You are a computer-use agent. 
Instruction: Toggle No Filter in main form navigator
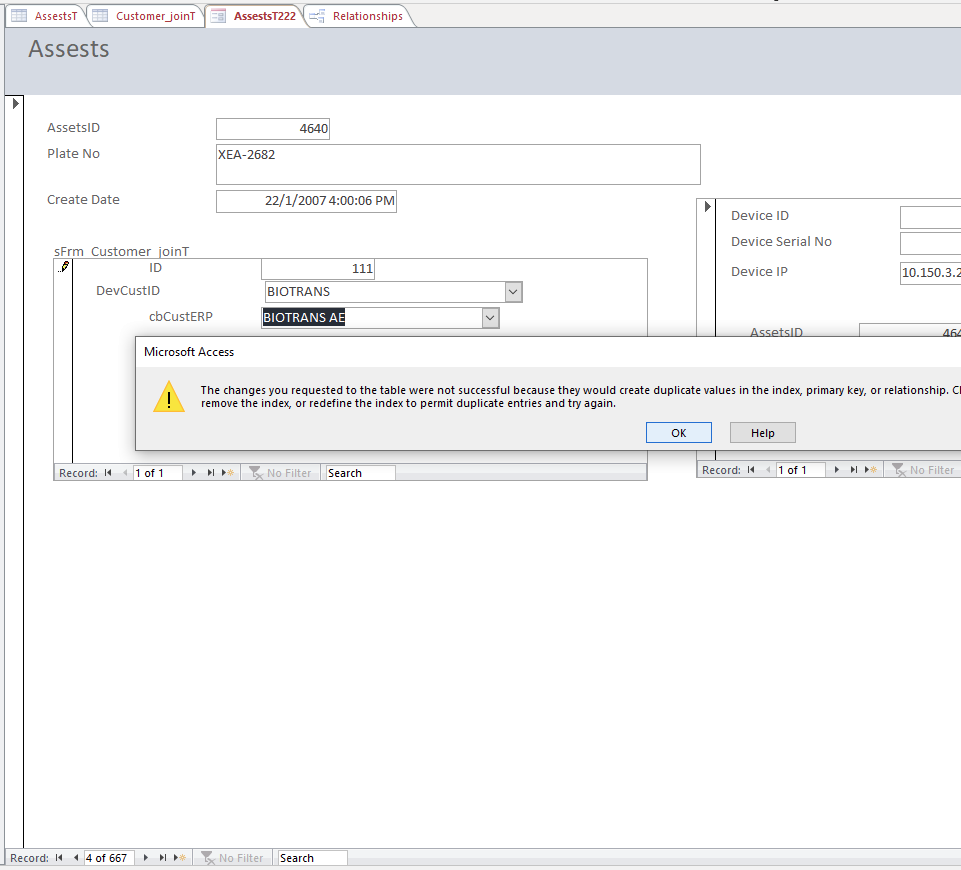click(232, 858)
